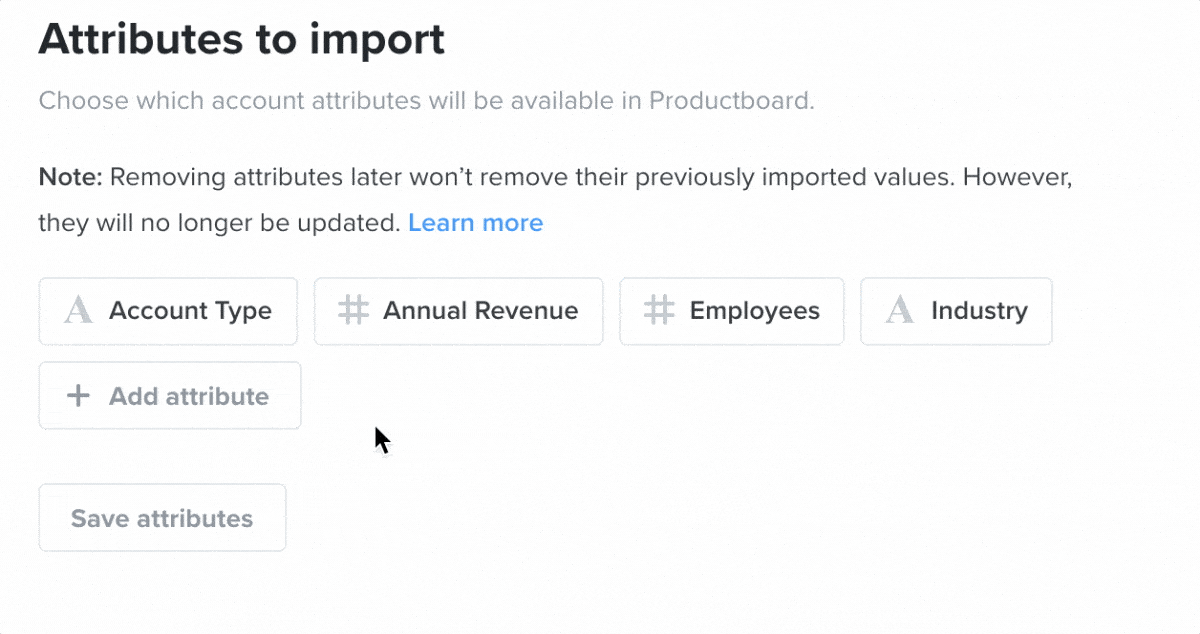Pick the Industry attribute label
This screenshot has height=634, width=1200.
coord(979,311)
